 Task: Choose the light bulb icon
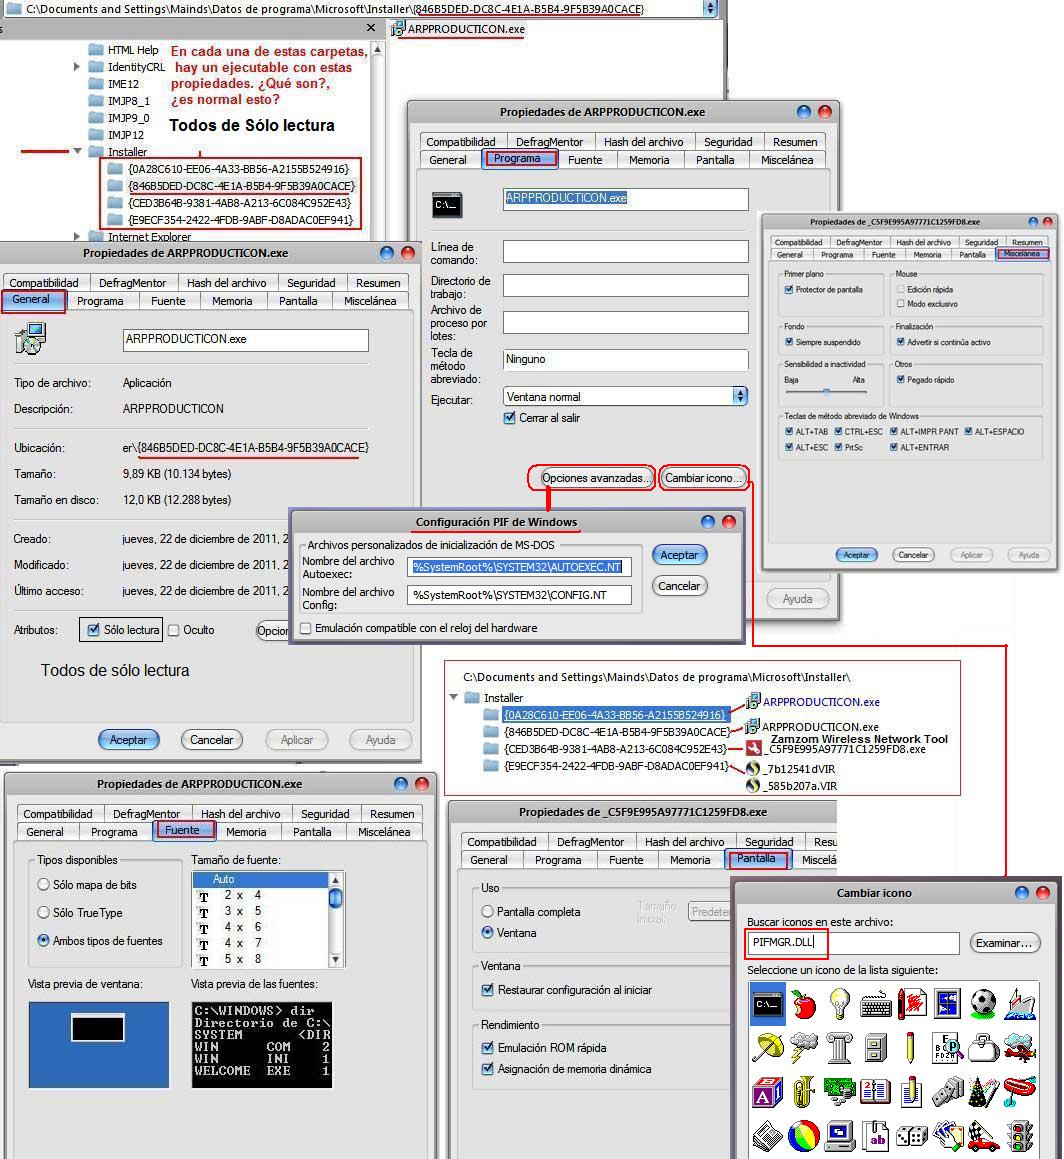coord(839,1004)
